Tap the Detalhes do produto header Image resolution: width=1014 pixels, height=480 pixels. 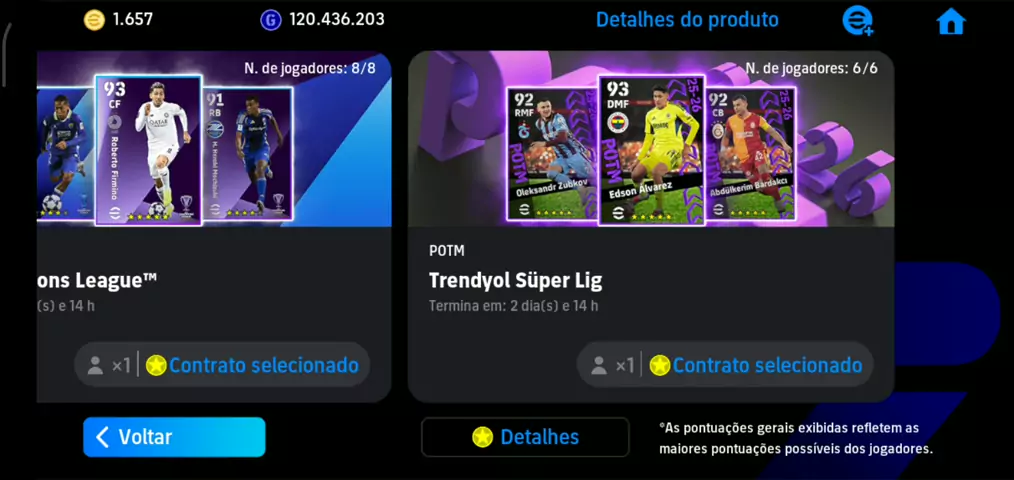click(x=687, y=19)
